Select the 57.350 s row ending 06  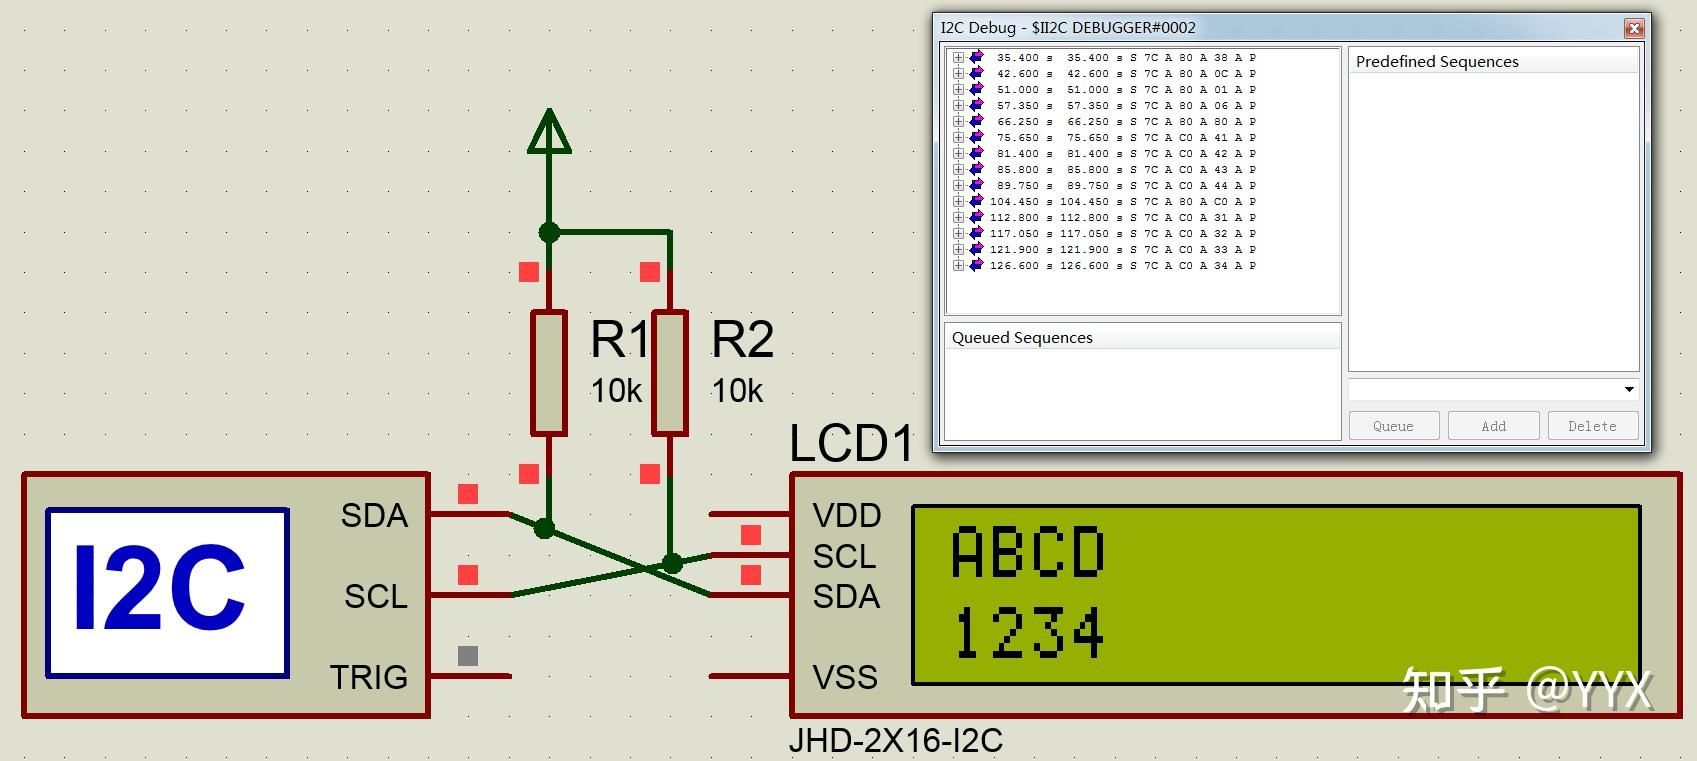click(1125, 106)
